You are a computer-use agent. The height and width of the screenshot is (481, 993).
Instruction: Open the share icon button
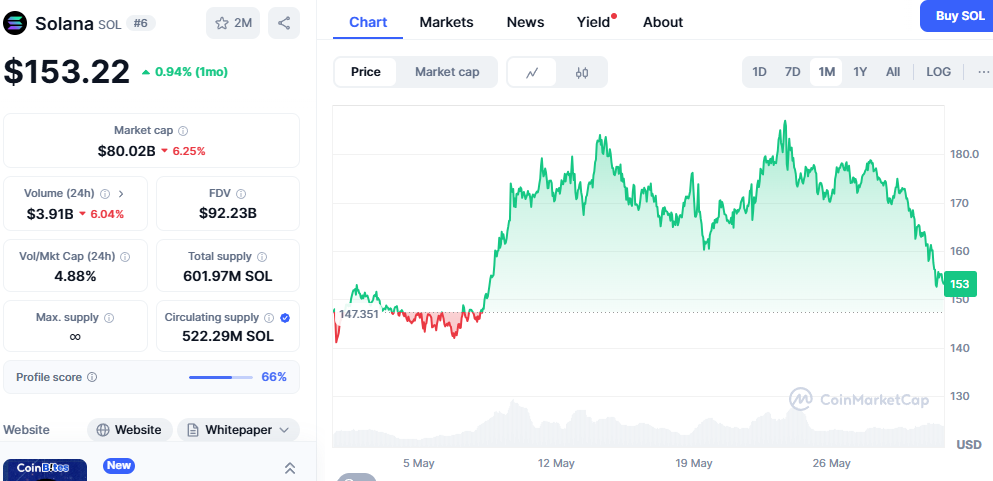[284, 23]
